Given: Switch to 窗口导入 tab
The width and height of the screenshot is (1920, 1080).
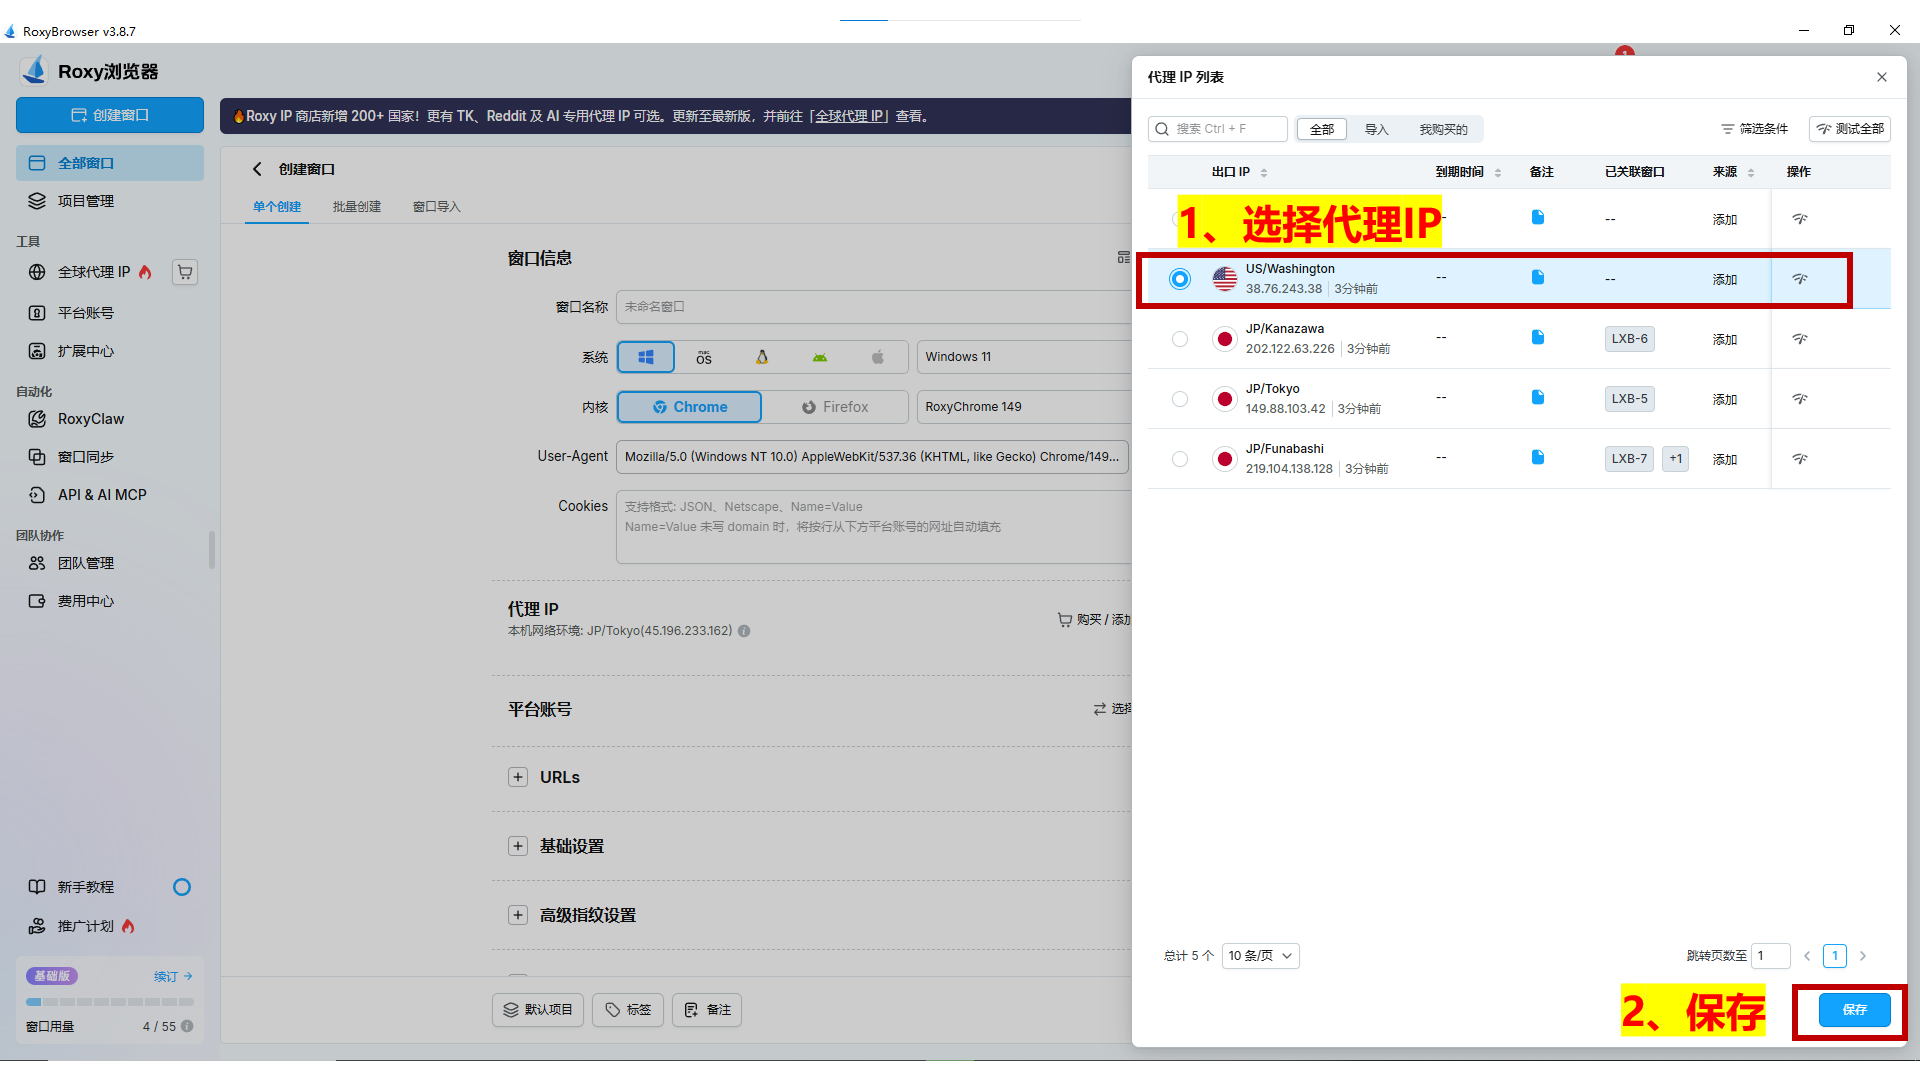Looking at the screenshot, I should click(x=437, y=207).
